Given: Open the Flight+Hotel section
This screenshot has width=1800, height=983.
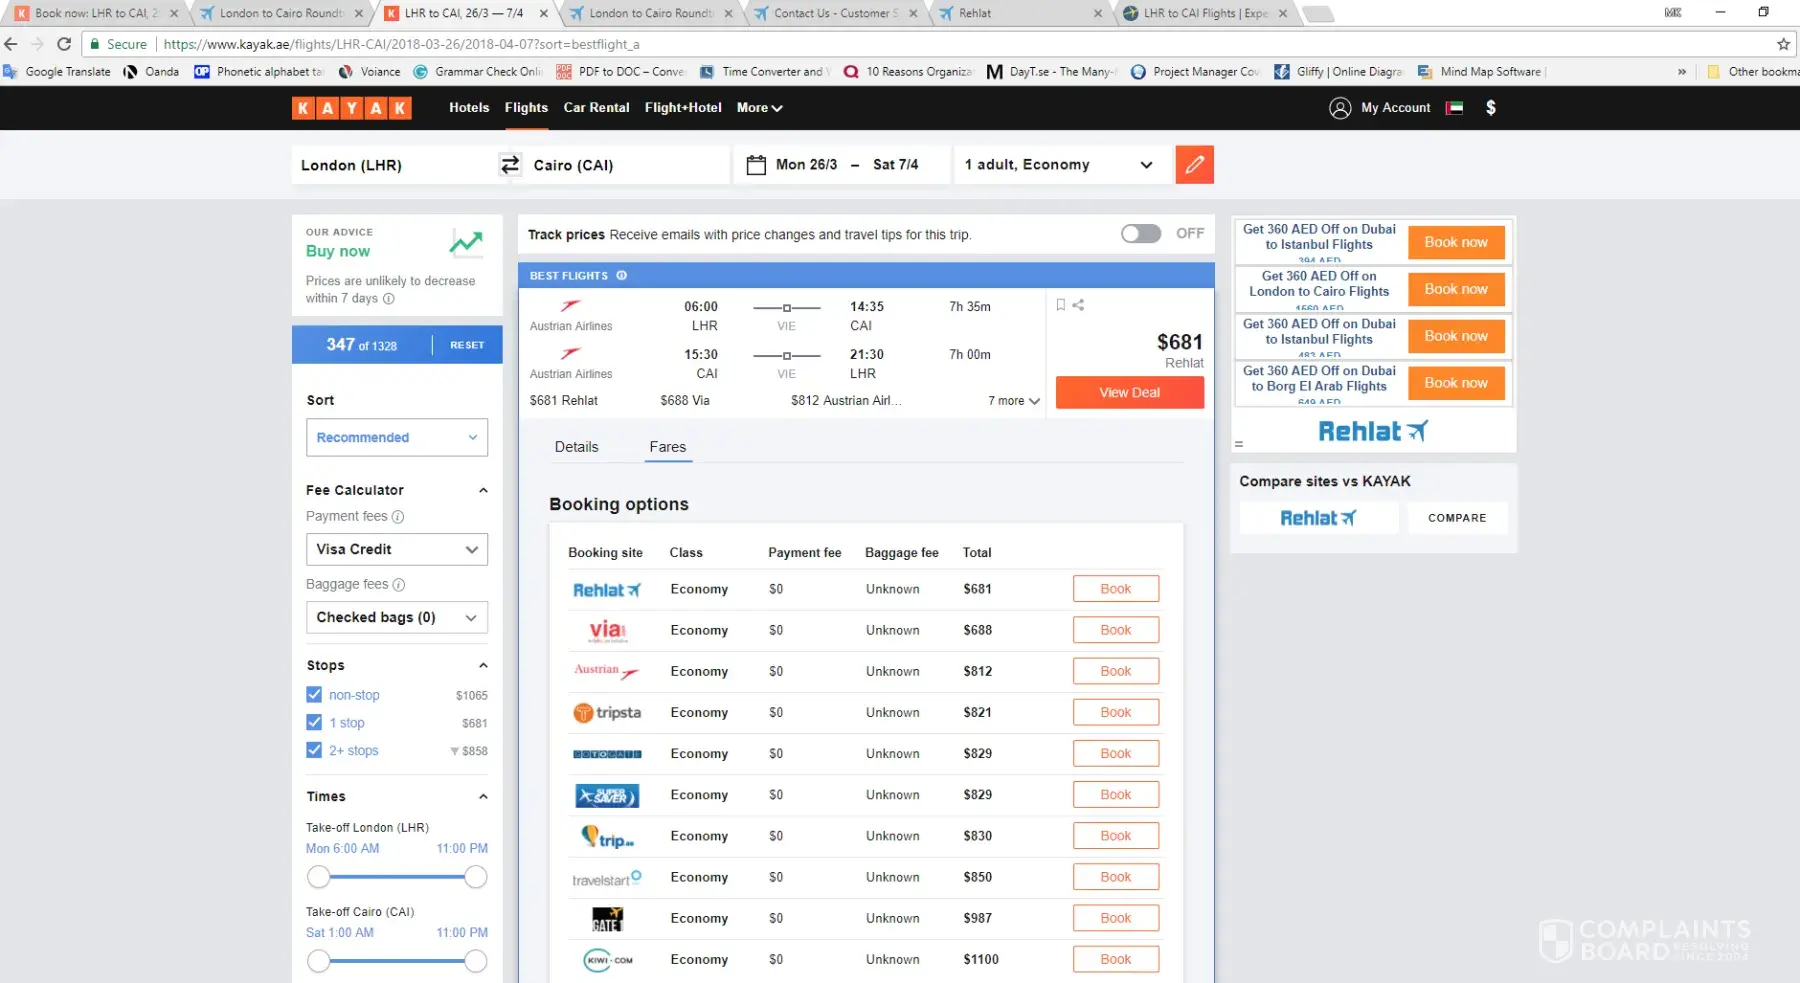Looking at the screenshot, I should click(683, 108).
